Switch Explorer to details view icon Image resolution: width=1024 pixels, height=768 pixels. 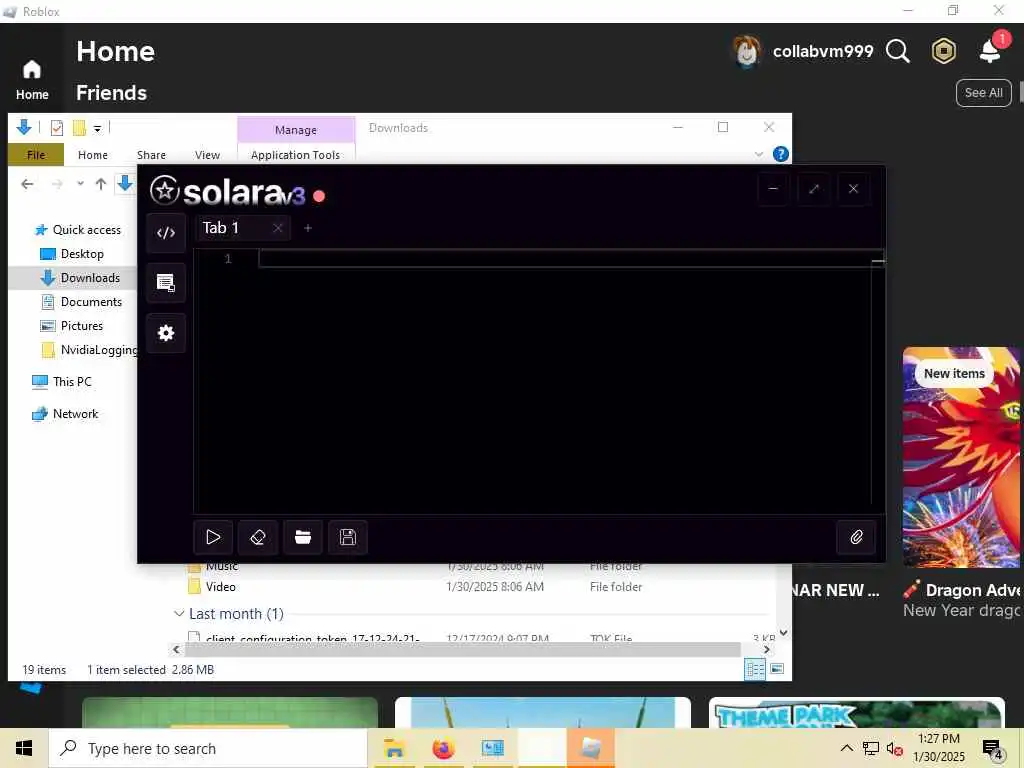(x=755, y=669)
